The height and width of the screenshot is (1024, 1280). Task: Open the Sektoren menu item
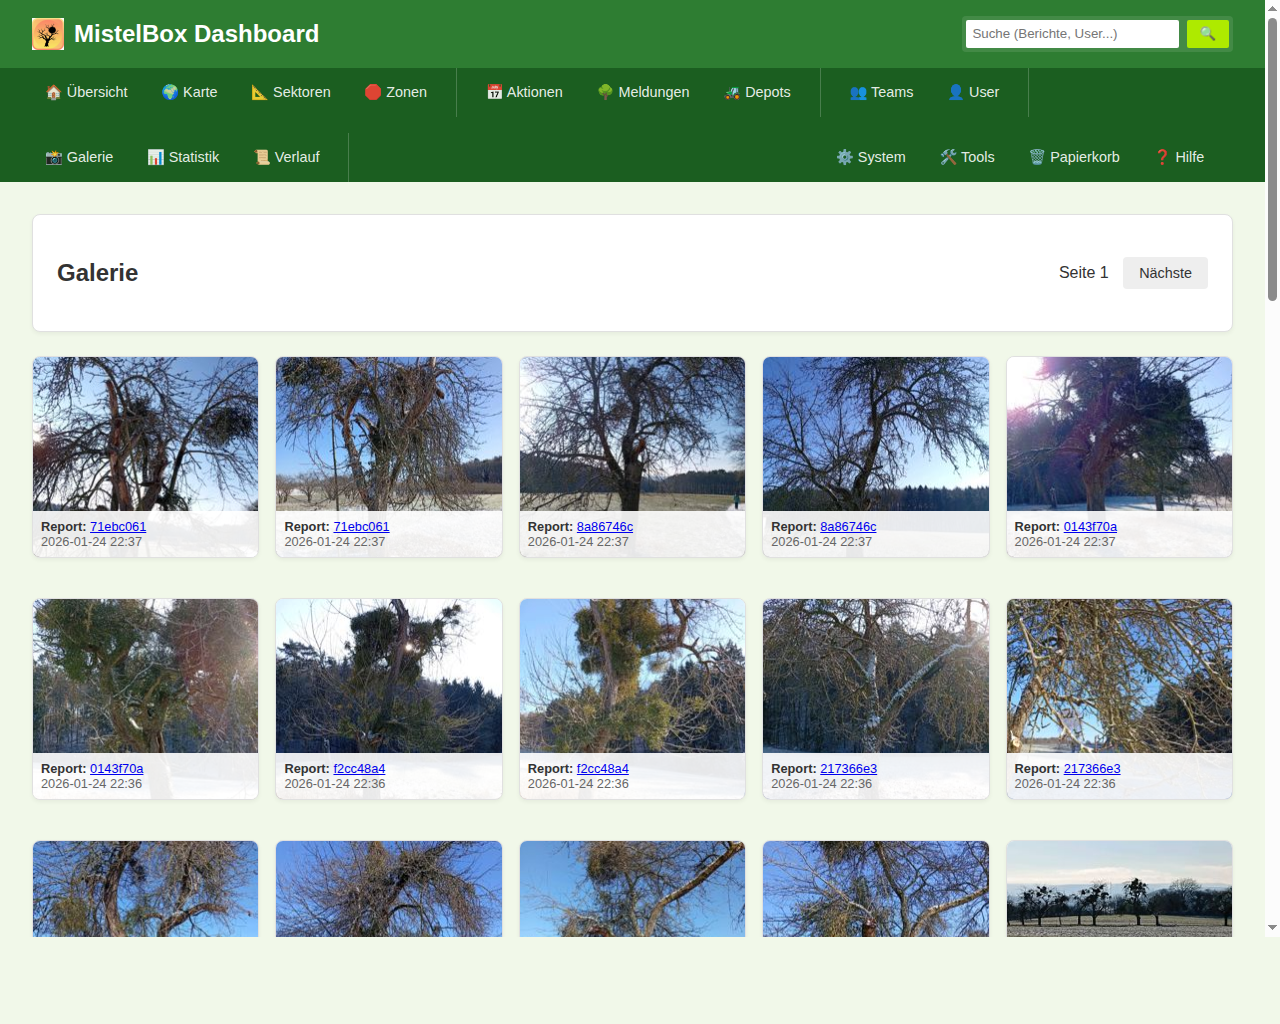(x=290, y=92)
